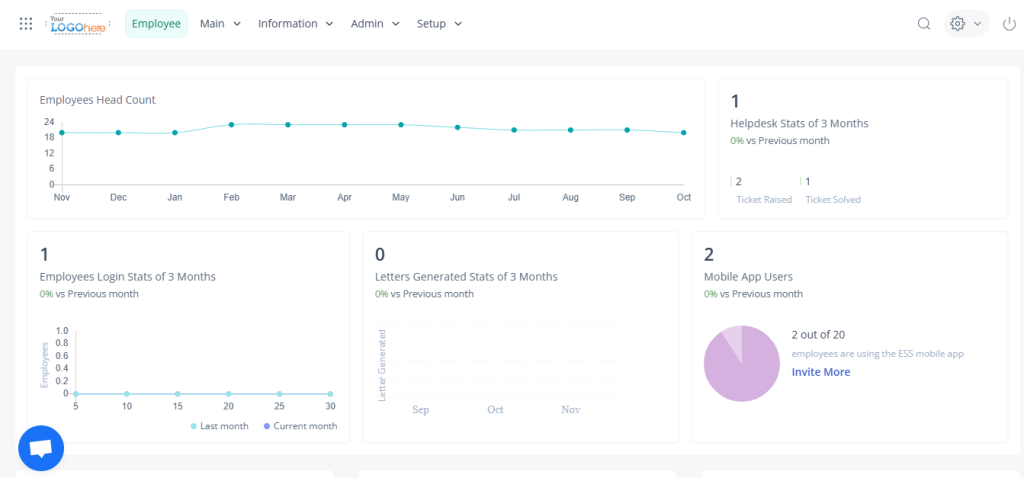Open the chat support bubble

click(x=41, y=449)
